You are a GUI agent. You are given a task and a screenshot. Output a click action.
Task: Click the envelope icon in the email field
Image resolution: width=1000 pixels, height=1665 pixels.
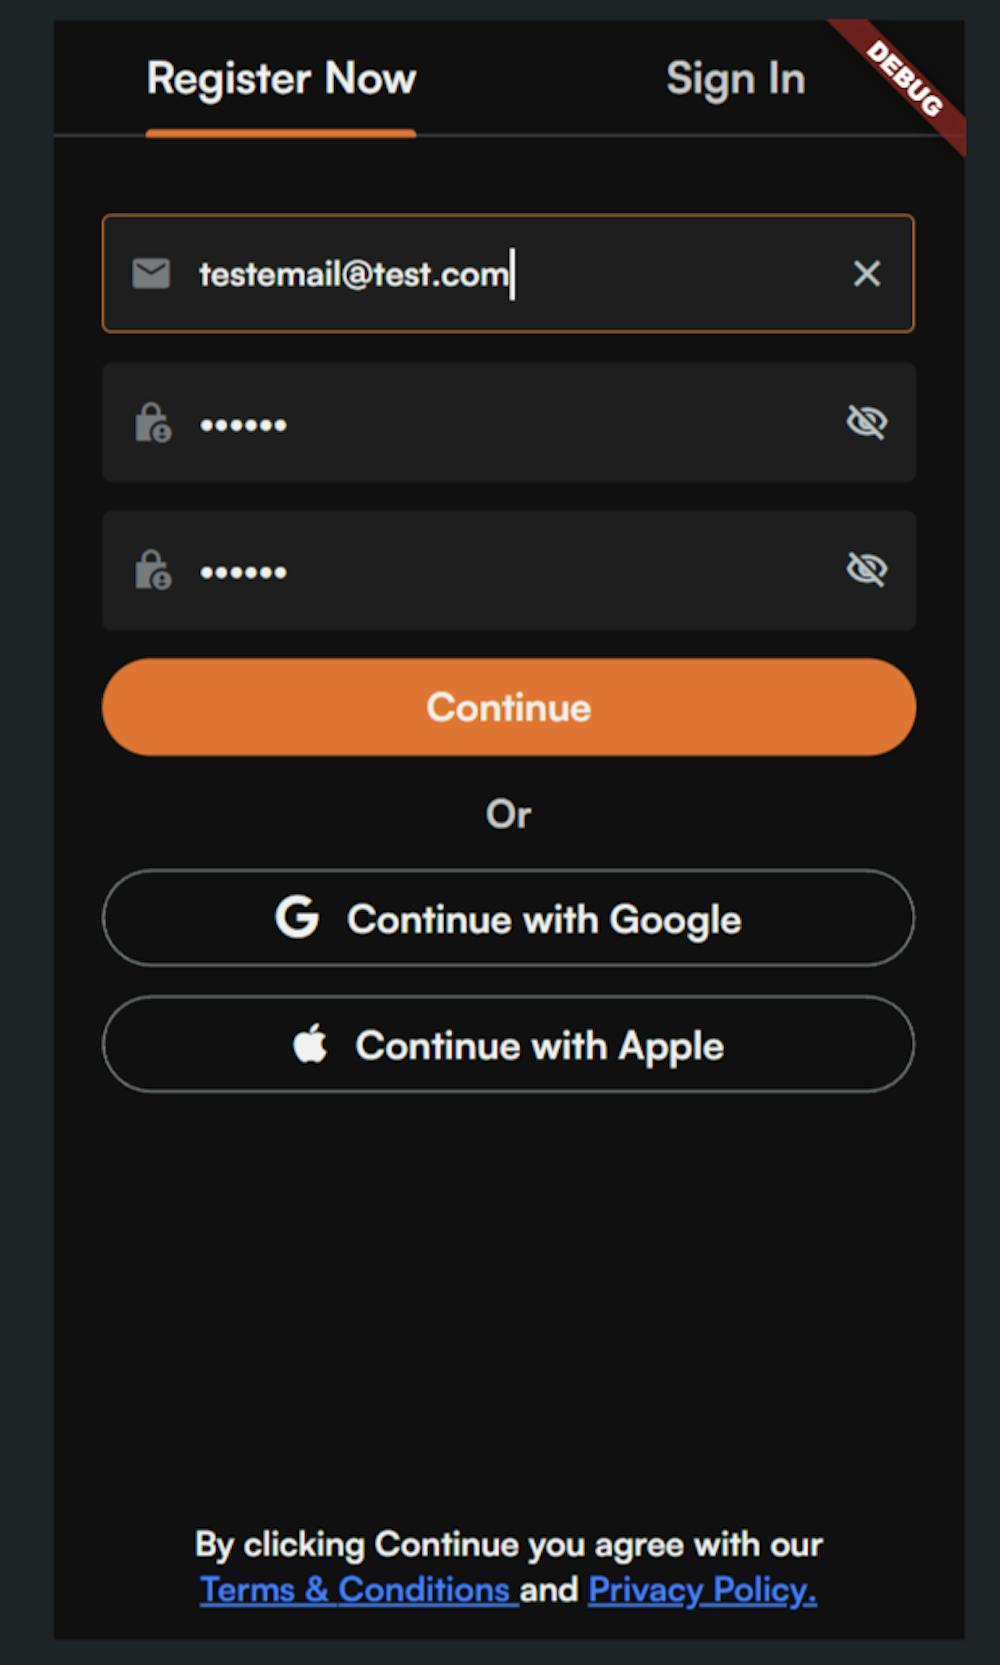[151, 272]
